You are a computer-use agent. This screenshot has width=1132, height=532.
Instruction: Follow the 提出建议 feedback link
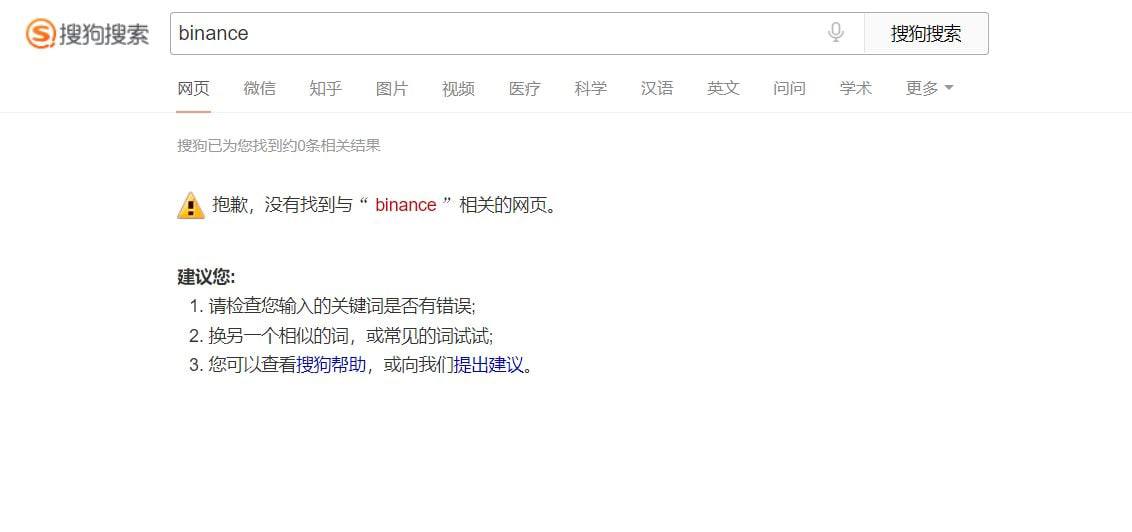click(x=488, y=365)
